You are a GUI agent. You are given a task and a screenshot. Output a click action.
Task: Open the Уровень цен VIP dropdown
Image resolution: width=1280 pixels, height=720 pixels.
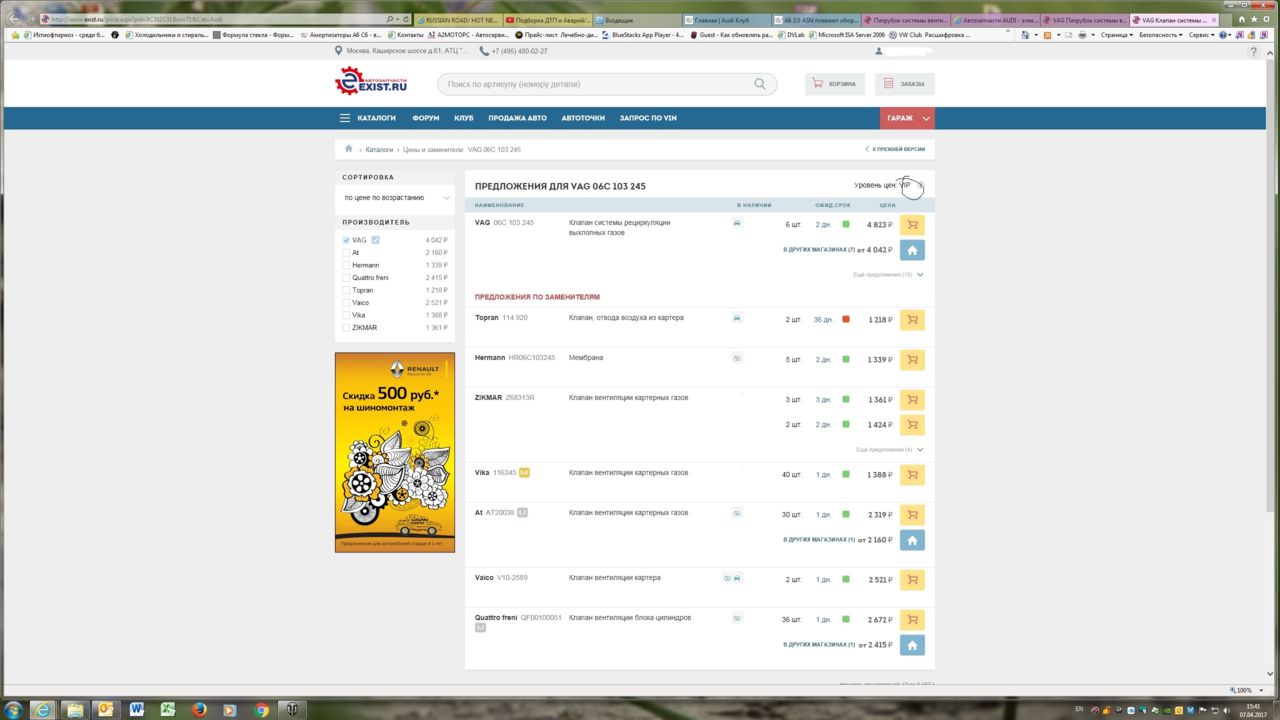point(889,185)
